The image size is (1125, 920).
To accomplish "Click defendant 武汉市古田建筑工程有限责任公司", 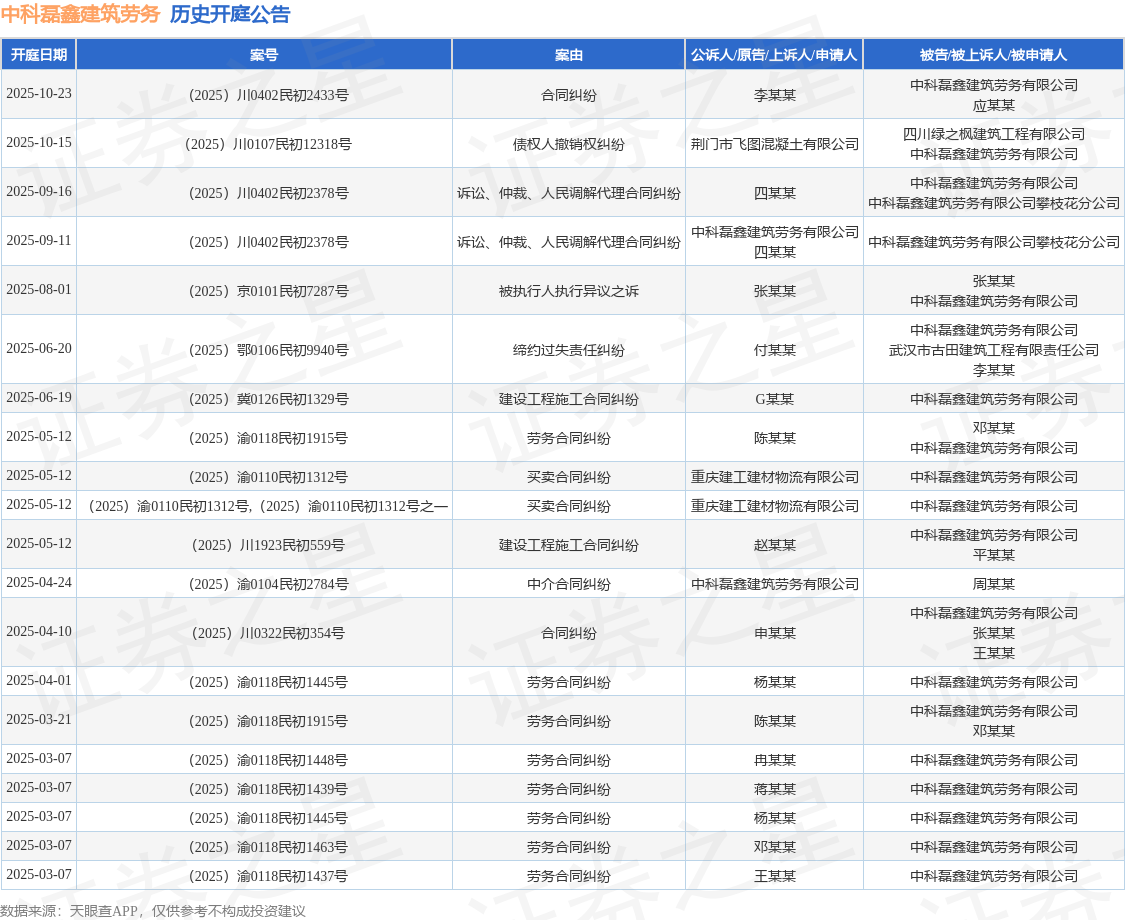I will coord(994,349).
